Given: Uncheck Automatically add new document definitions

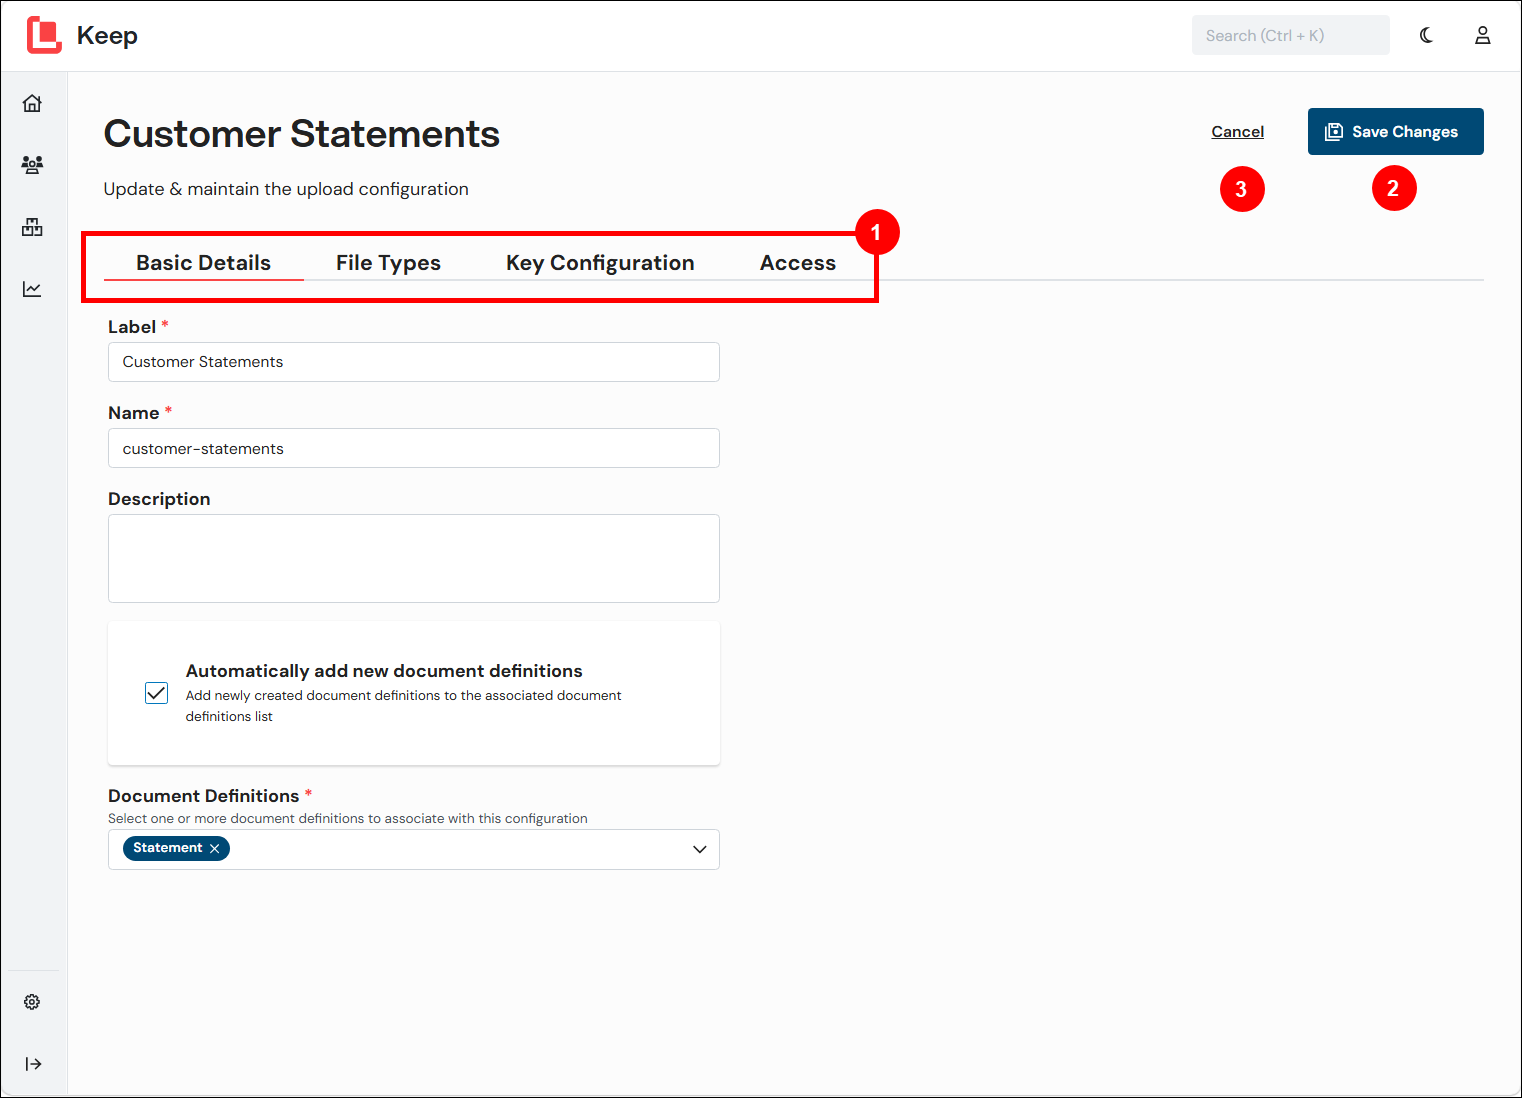Looking at the screenshot, I should [x=157, y=693].
